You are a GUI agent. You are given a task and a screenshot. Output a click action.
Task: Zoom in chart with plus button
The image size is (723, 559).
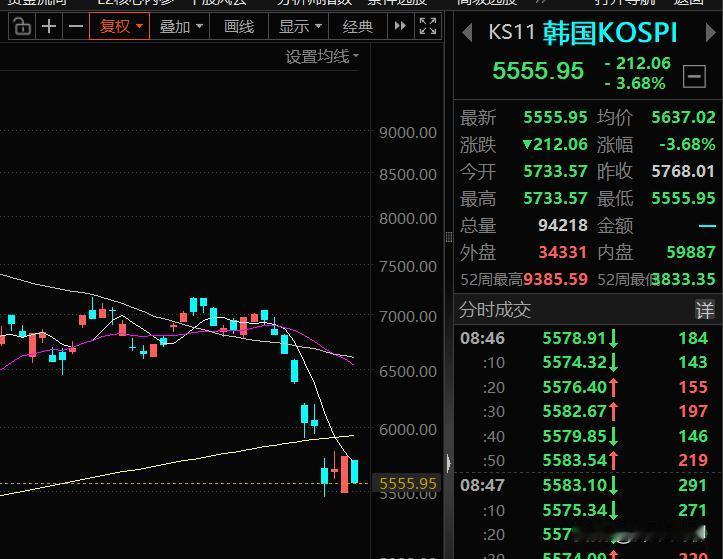[49, 26]
